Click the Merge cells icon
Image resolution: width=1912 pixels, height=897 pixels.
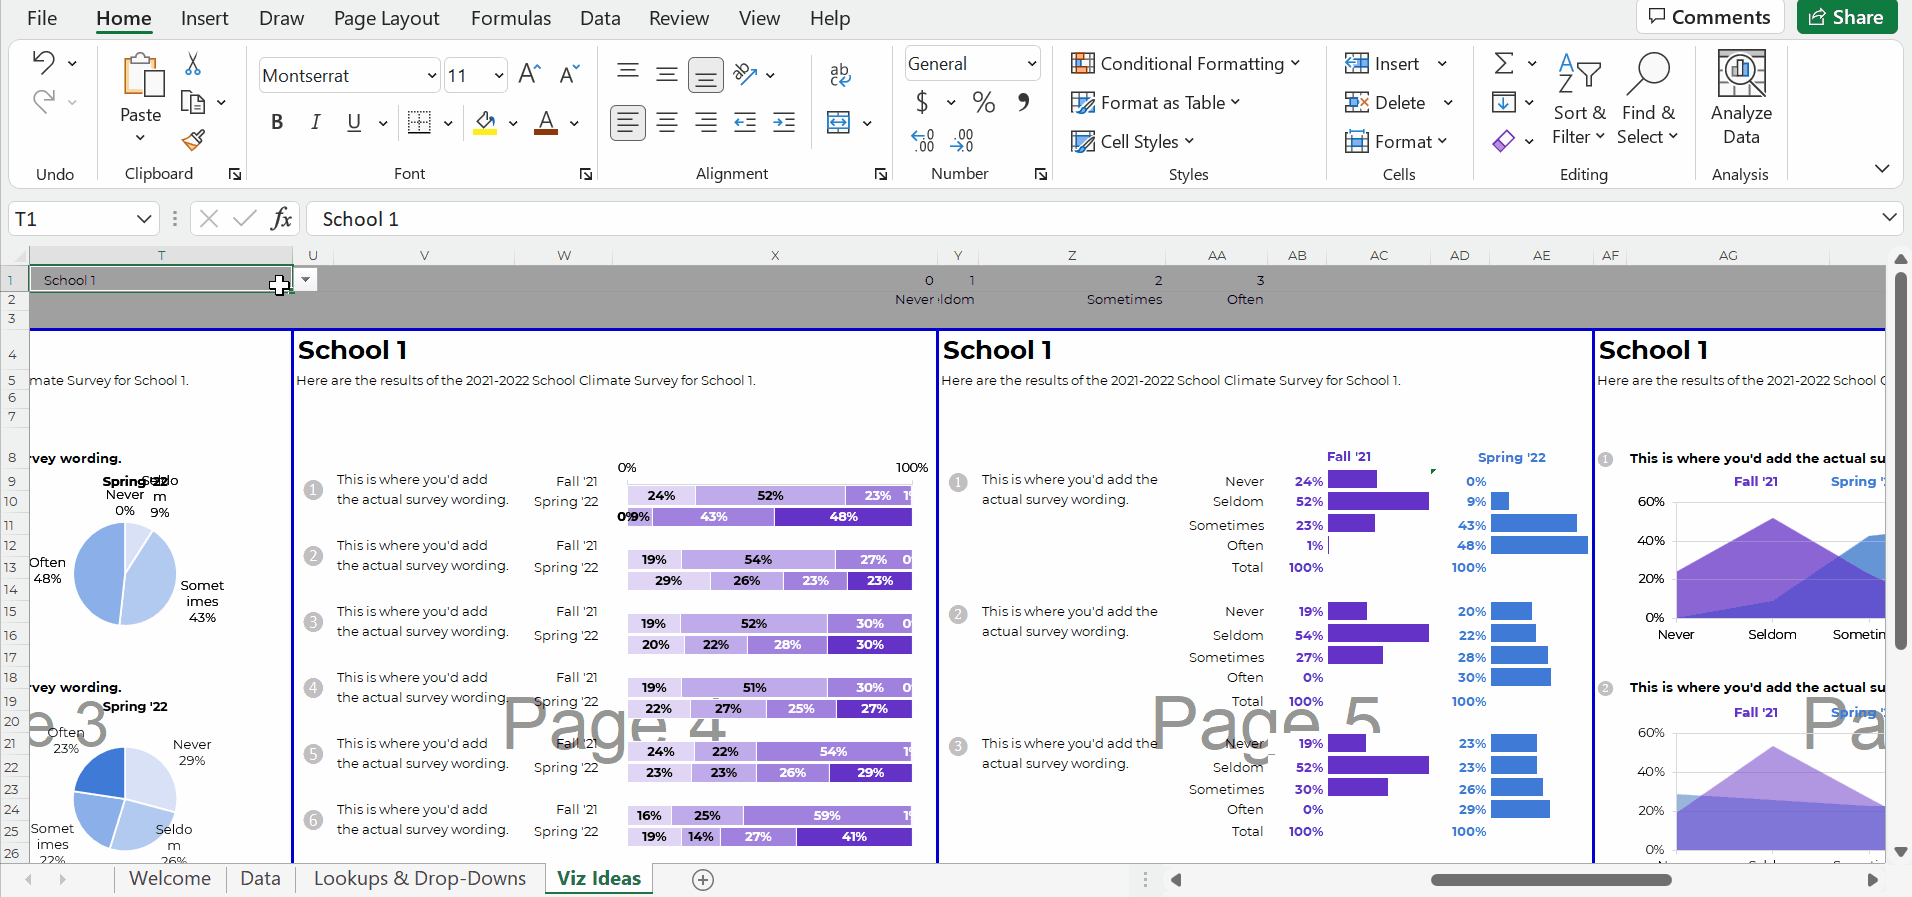click(x=838, y=123)
